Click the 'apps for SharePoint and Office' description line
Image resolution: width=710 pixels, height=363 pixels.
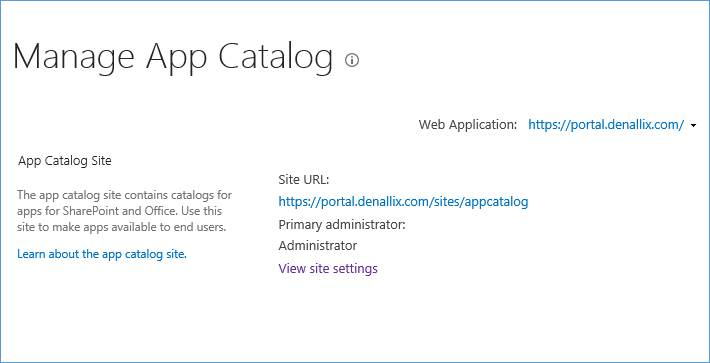pos(120,211)
